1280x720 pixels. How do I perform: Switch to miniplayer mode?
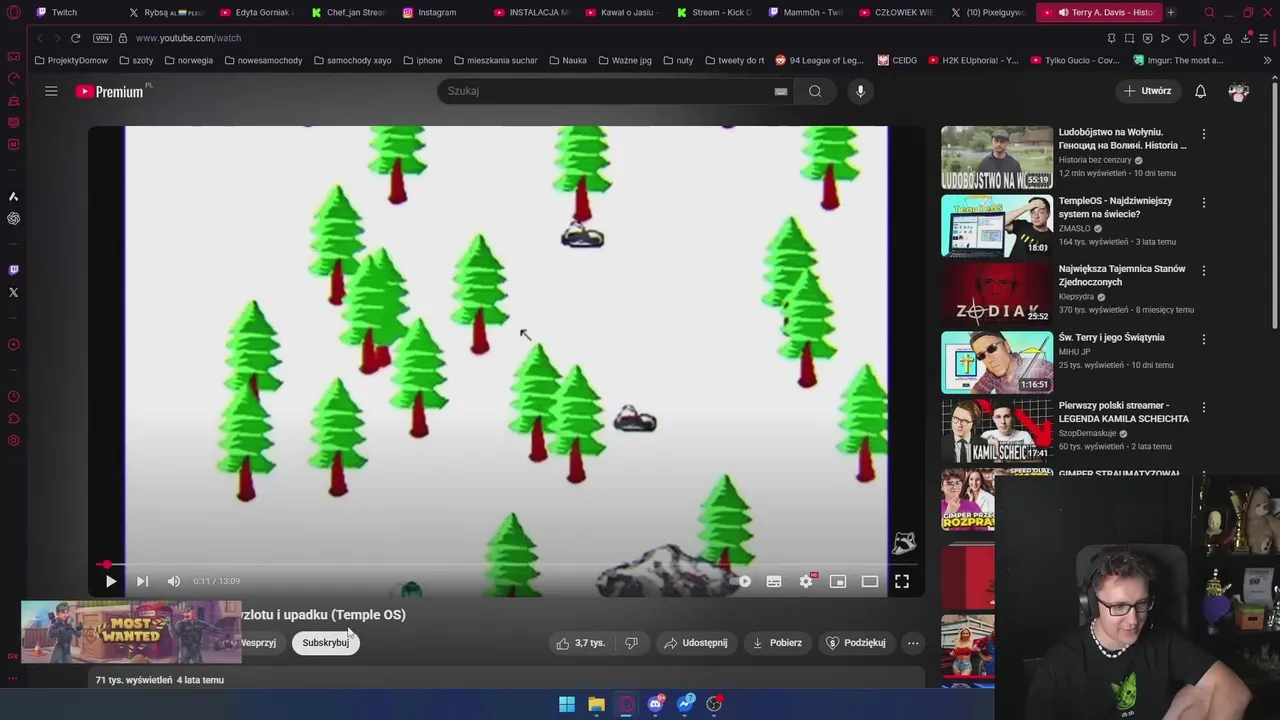click(838, 581)
